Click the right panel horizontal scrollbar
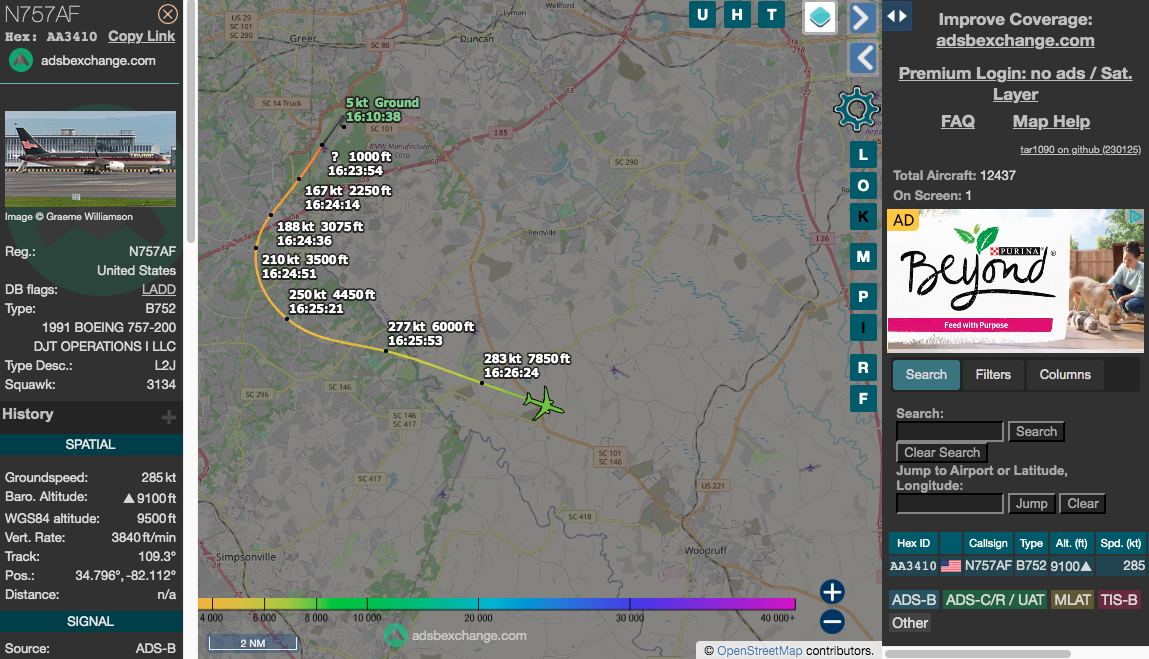 click(x=978, y=653)
